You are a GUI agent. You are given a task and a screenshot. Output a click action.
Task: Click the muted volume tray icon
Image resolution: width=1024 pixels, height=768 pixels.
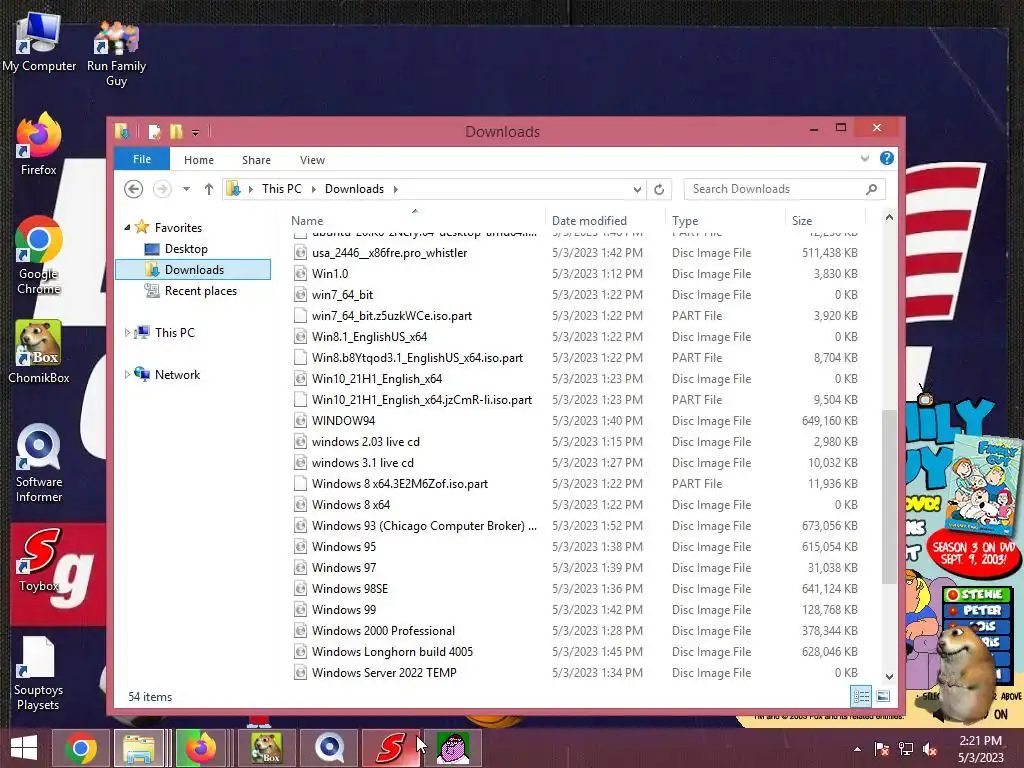[930, 749]
